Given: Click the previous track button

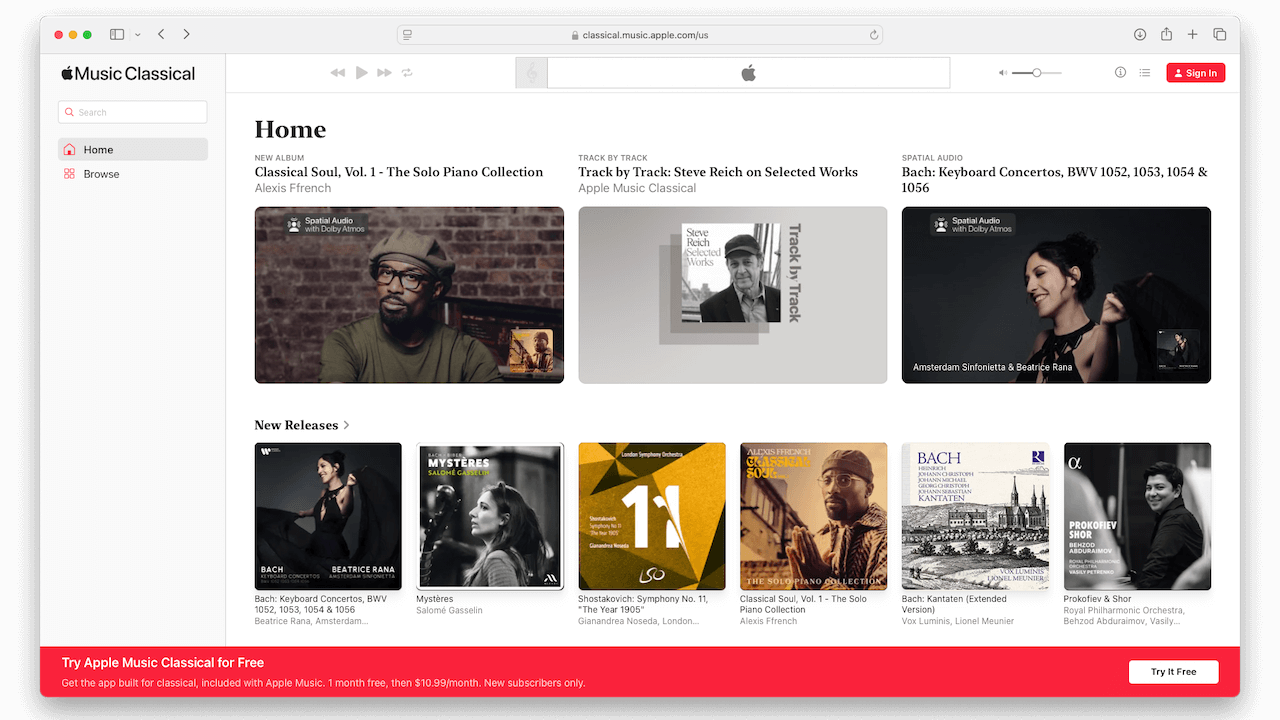Looking at the screenshot, I should point(338,73).
